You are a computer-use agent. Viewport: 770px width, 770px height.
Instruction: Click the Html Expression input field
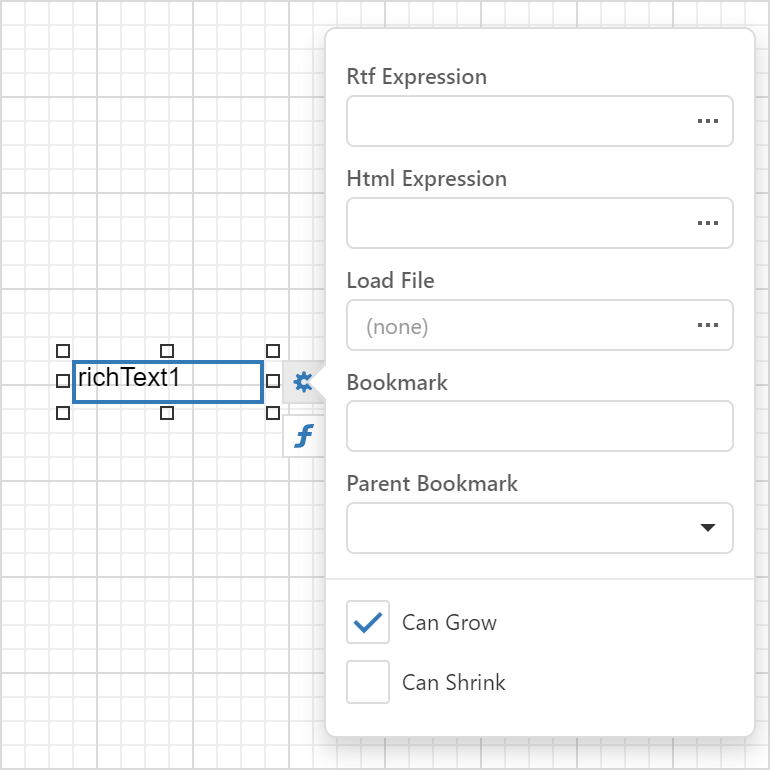click(x=515, y=223)
